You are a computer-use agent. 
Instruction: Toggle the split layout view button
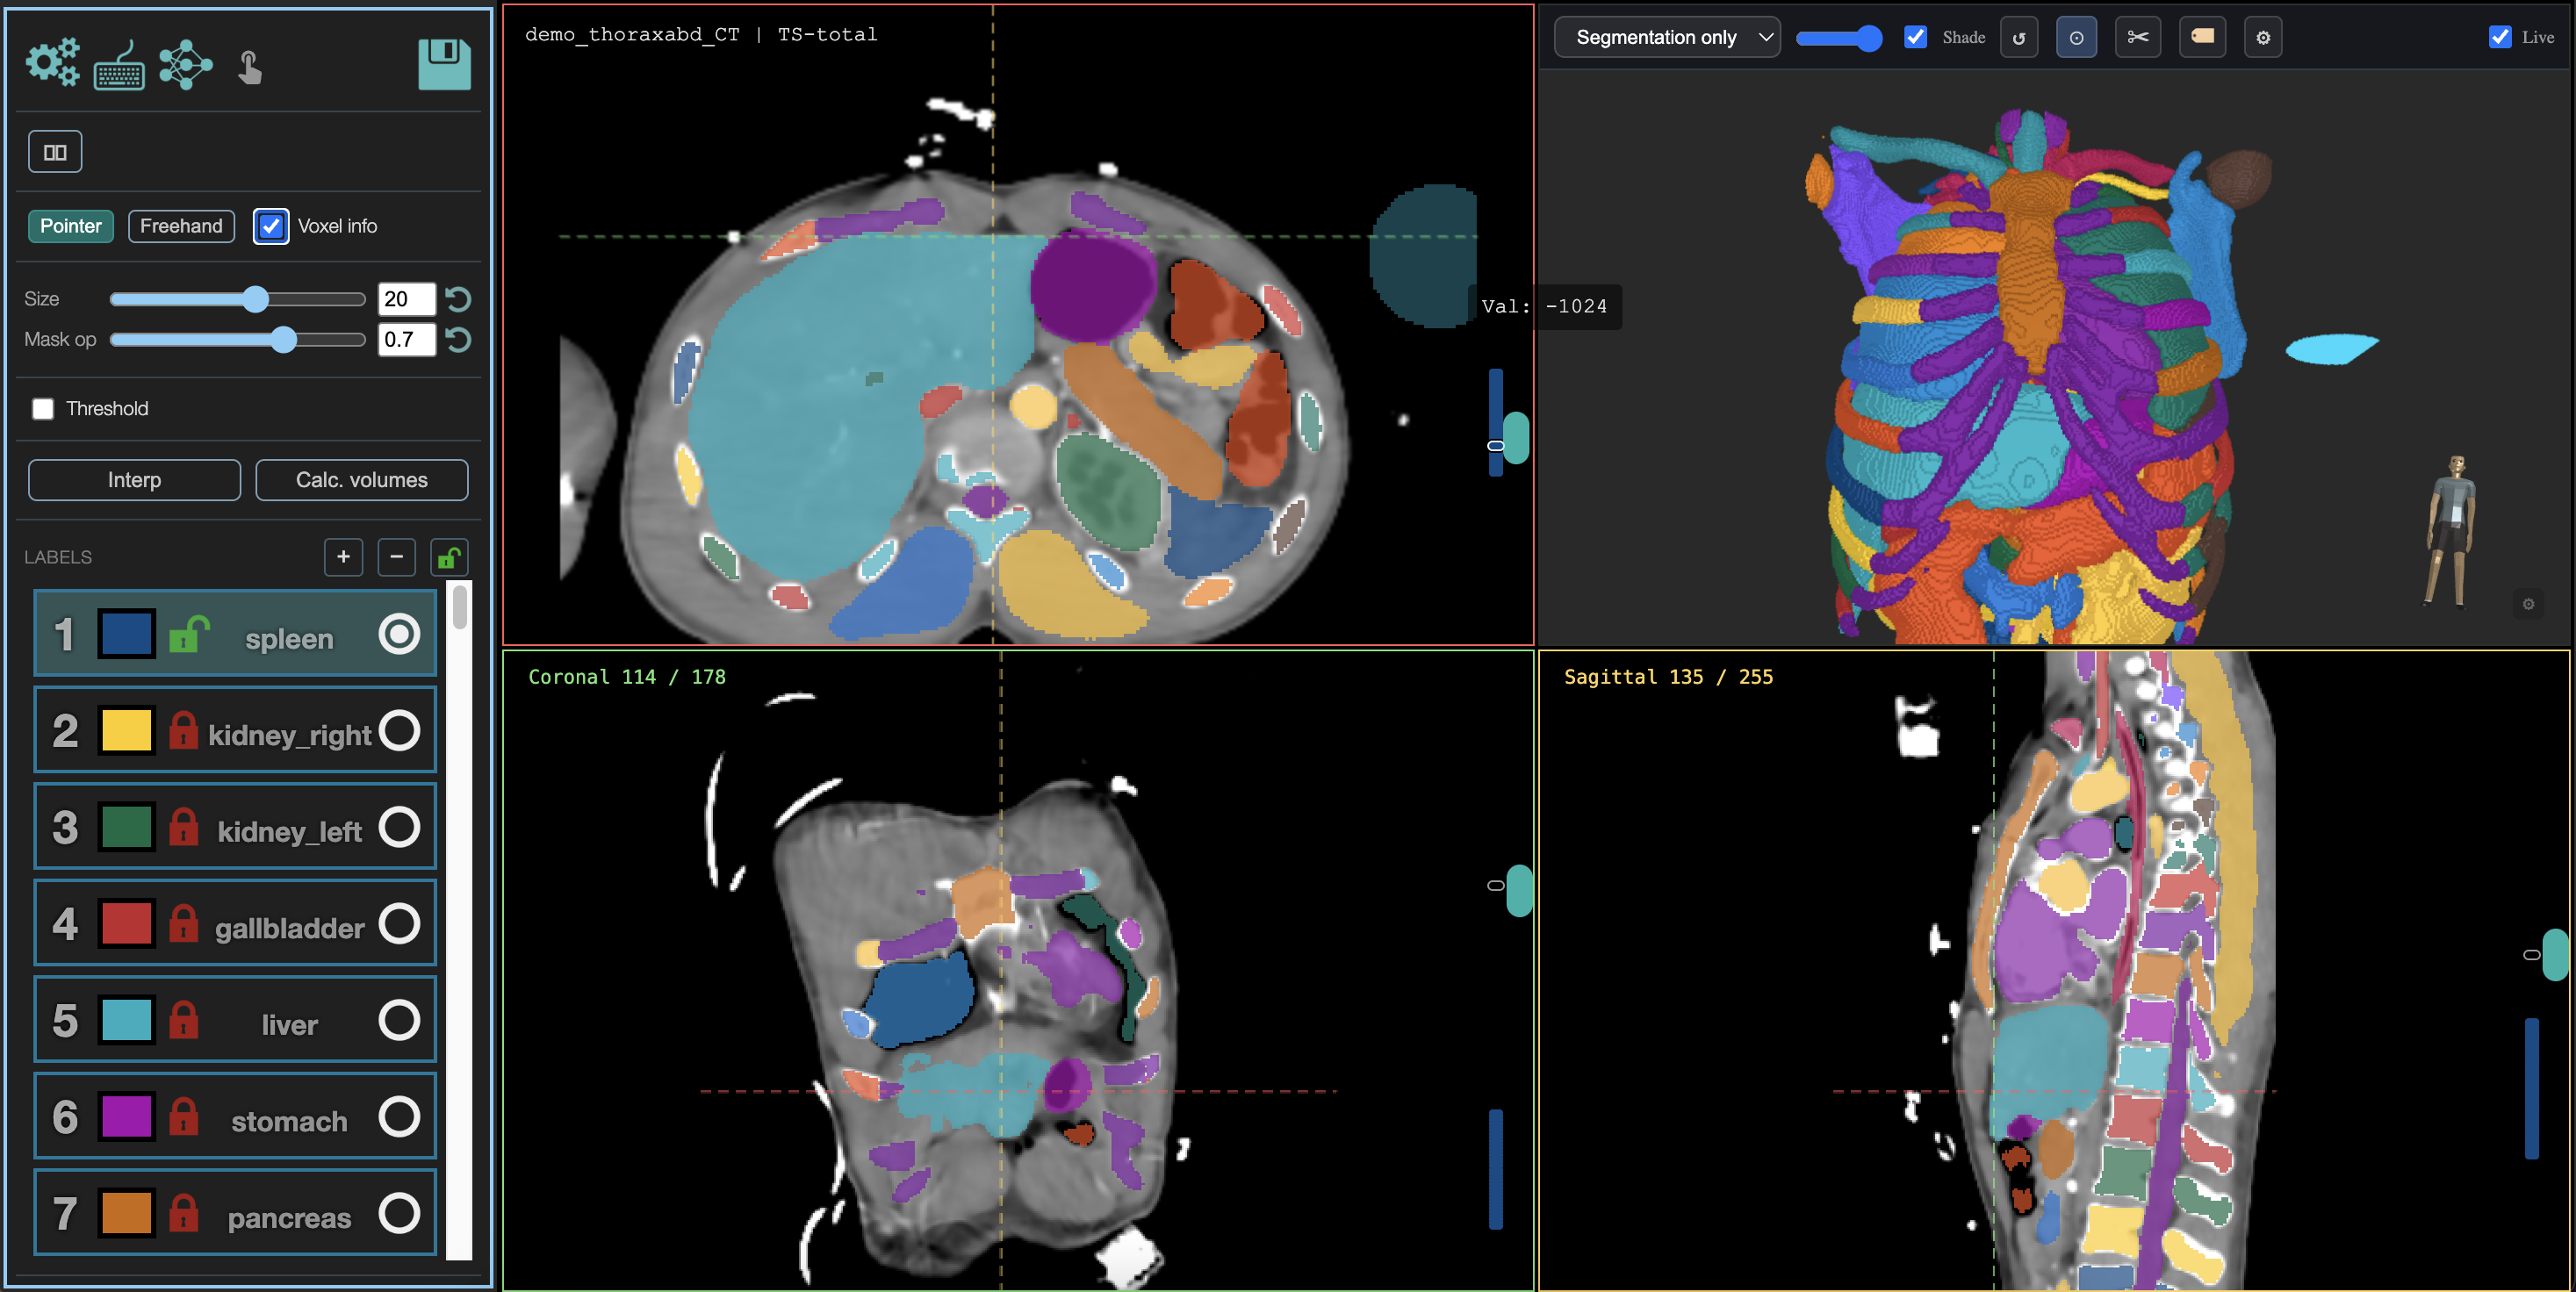coord(55,152)
